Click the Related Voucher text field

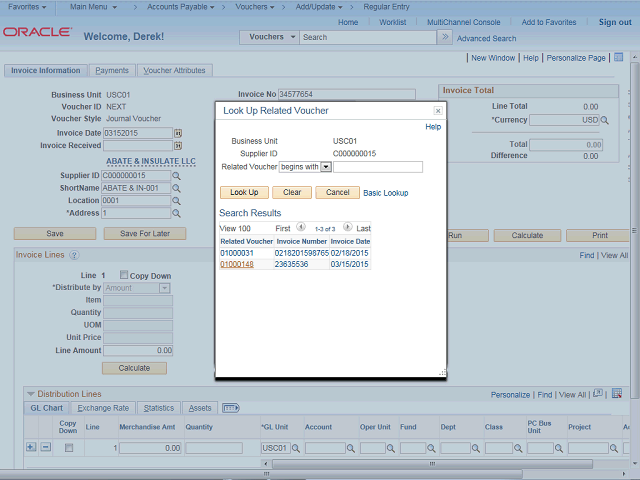coord(378,167)
